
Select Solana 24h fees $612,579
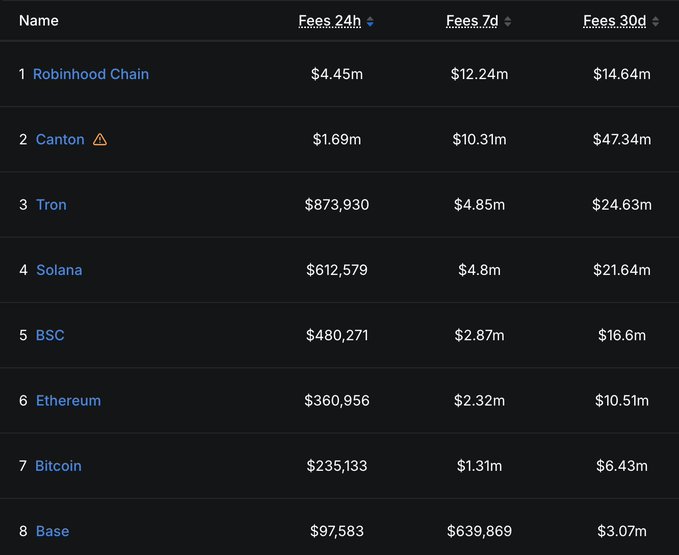tap(337, 270)
